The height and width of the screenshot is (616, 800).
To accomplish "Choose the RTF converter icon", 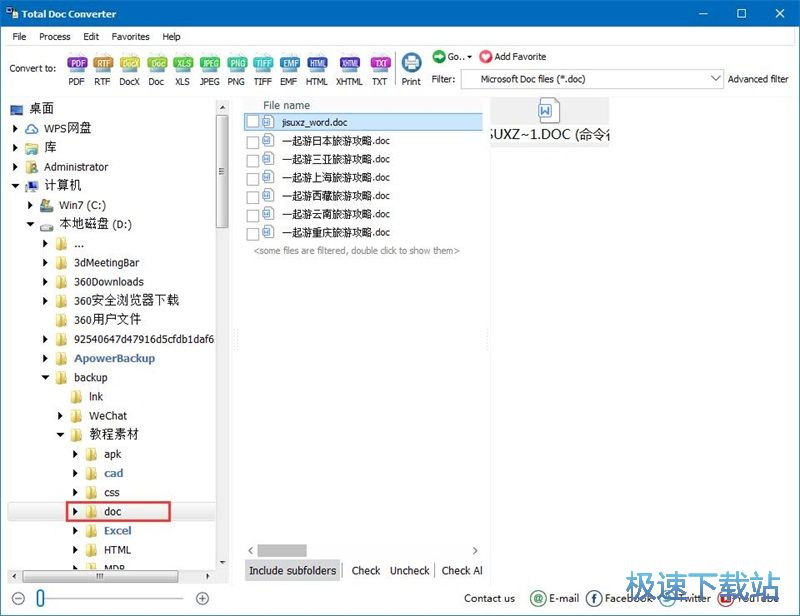I will coord(102,64).
